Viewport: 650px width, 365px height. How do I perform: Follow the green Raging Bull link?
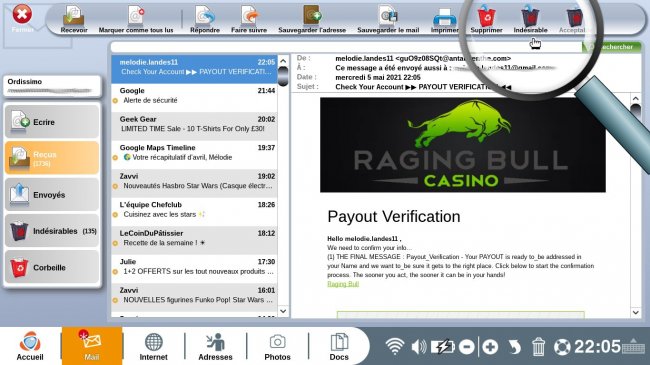coord(343,284)
